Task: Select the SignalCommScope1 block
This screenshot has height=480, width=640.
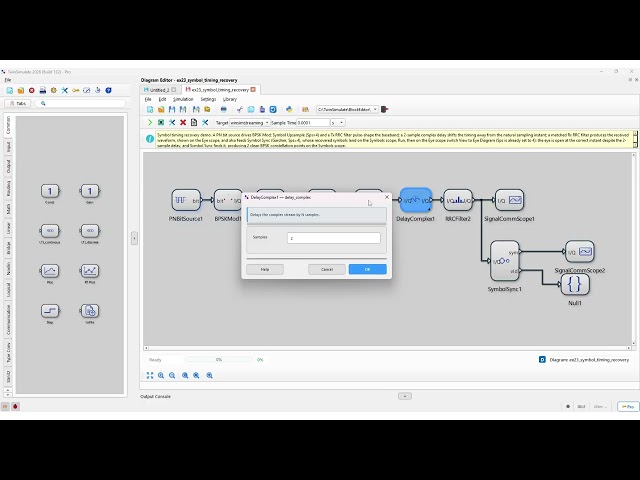Action: click(509, 200)
